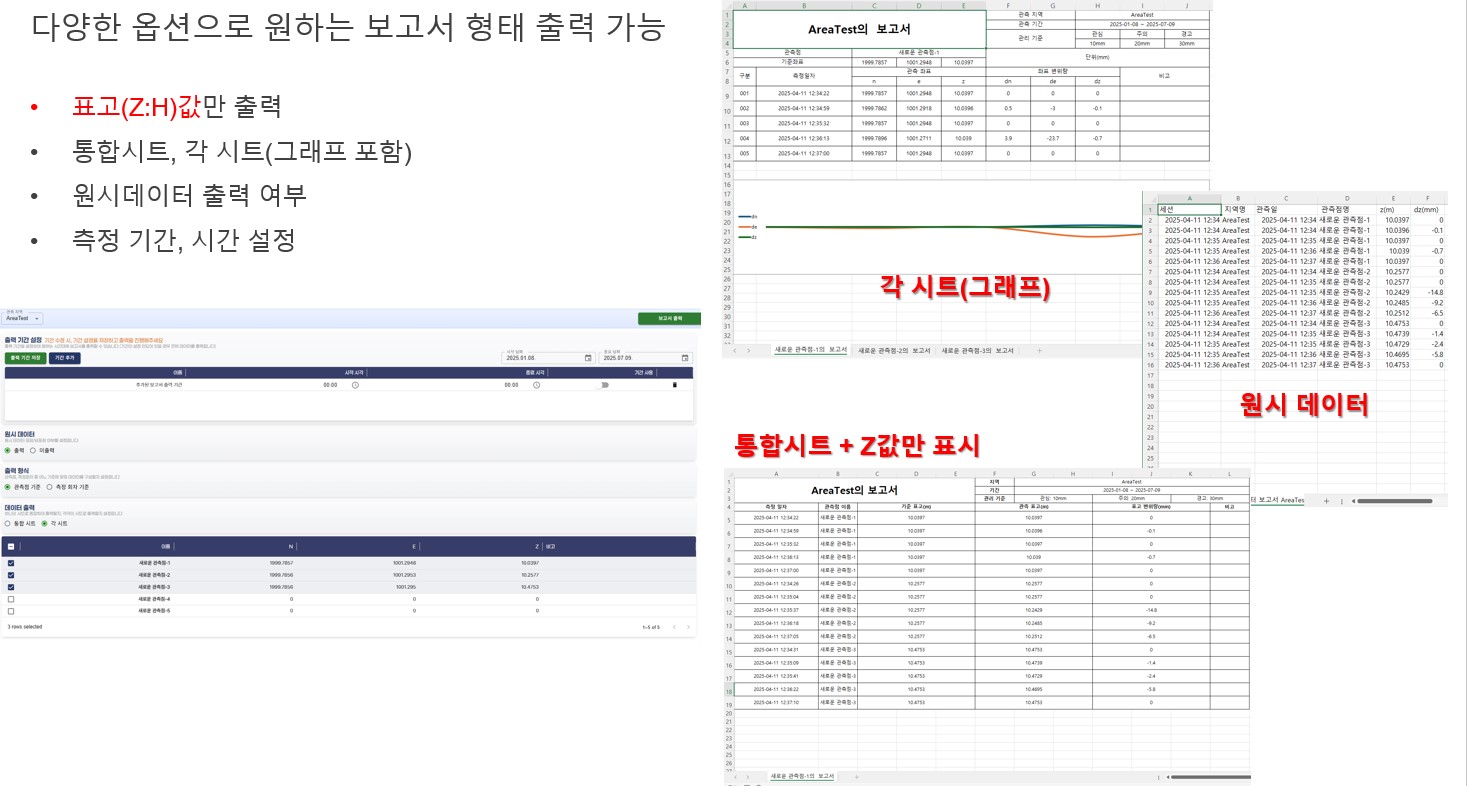The width and height of the screenshot is (1467, 786).
Task: Open the AreaTest observation area dropdown
Action: point(24,319)
